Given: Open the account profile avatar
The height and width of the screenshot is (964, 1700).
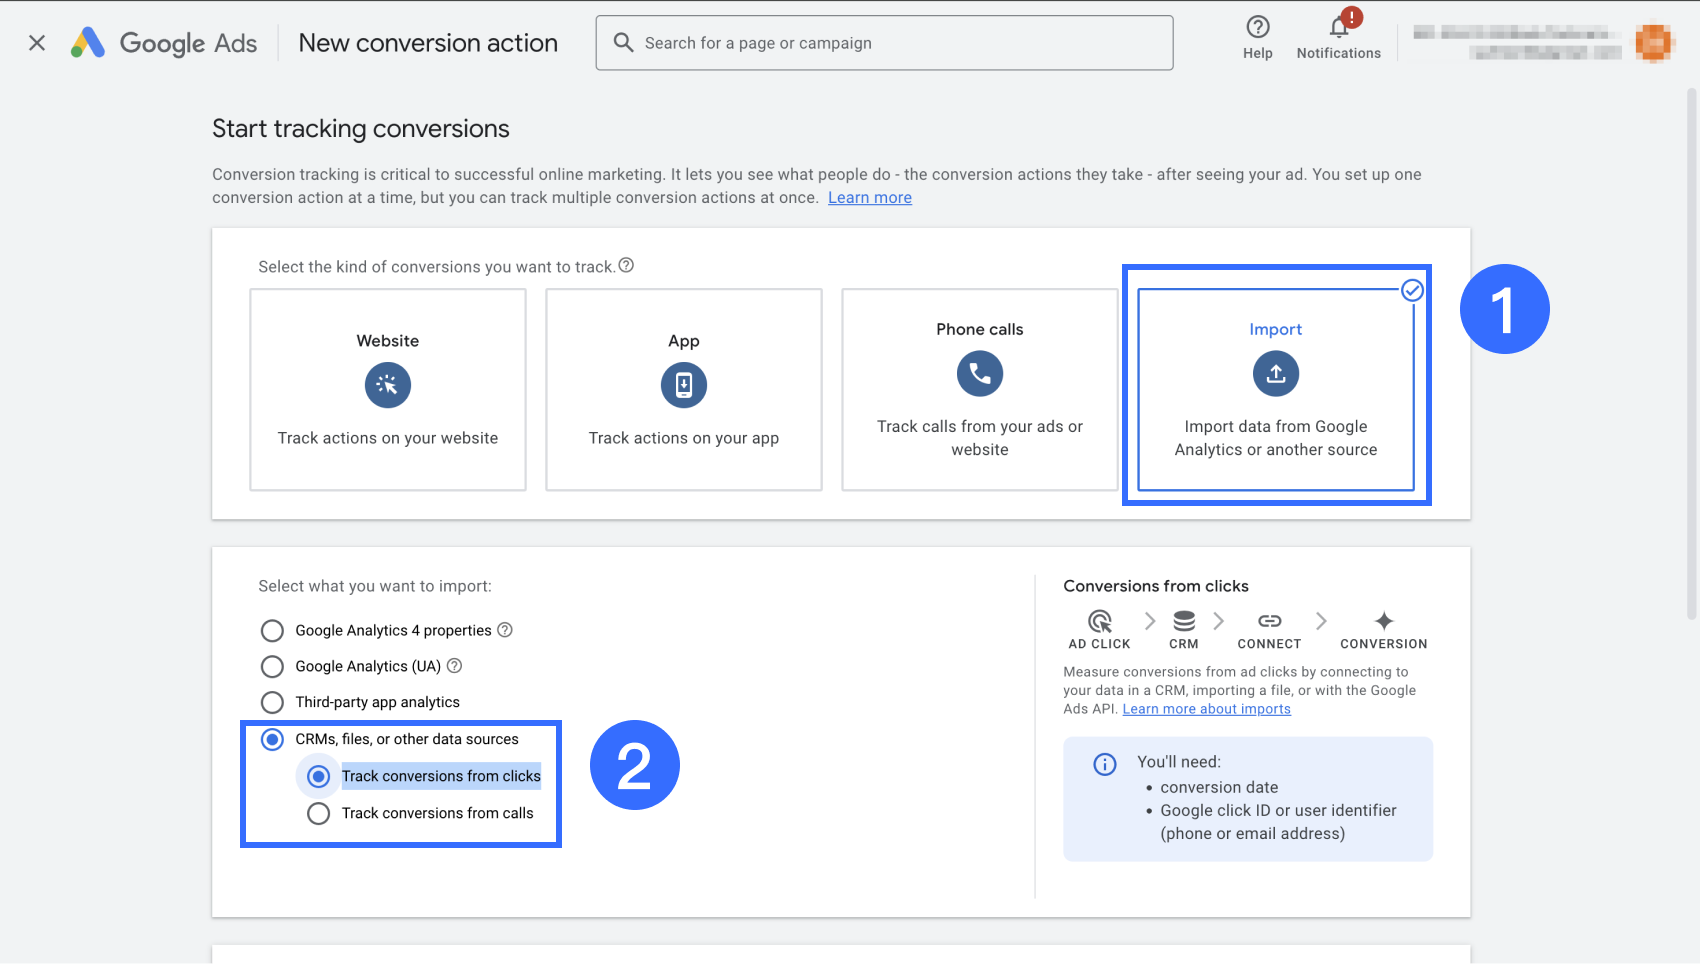Looking at the screenshot, I should pyautogui.click(x=1654, y=43).
